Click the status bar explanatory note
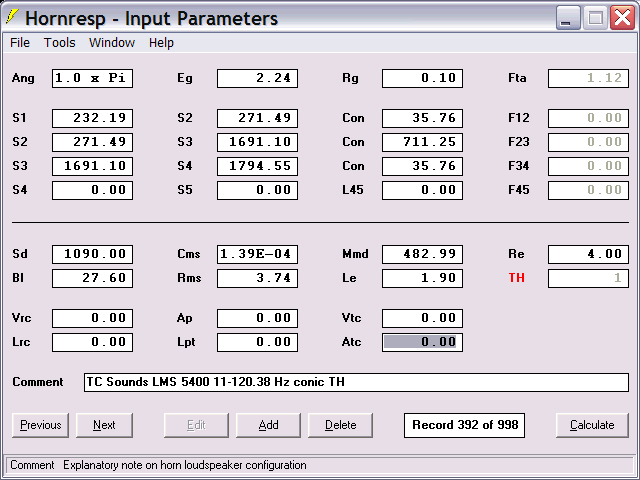Image resolution: width=640 pixels, height=480 pixels. (x=184, y=465)
